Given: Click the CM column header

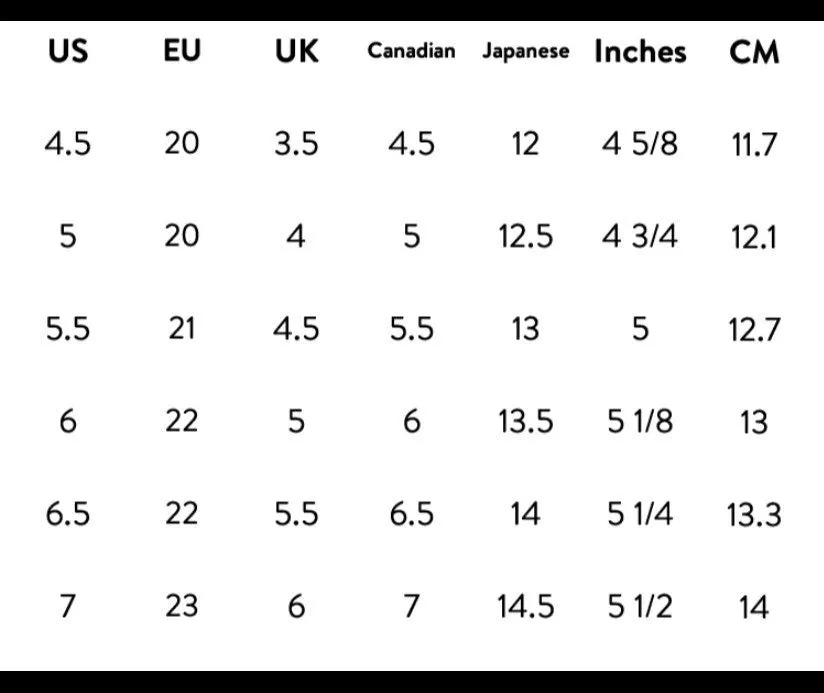Looking at the screenshot, I should click(x=754, y=52).
